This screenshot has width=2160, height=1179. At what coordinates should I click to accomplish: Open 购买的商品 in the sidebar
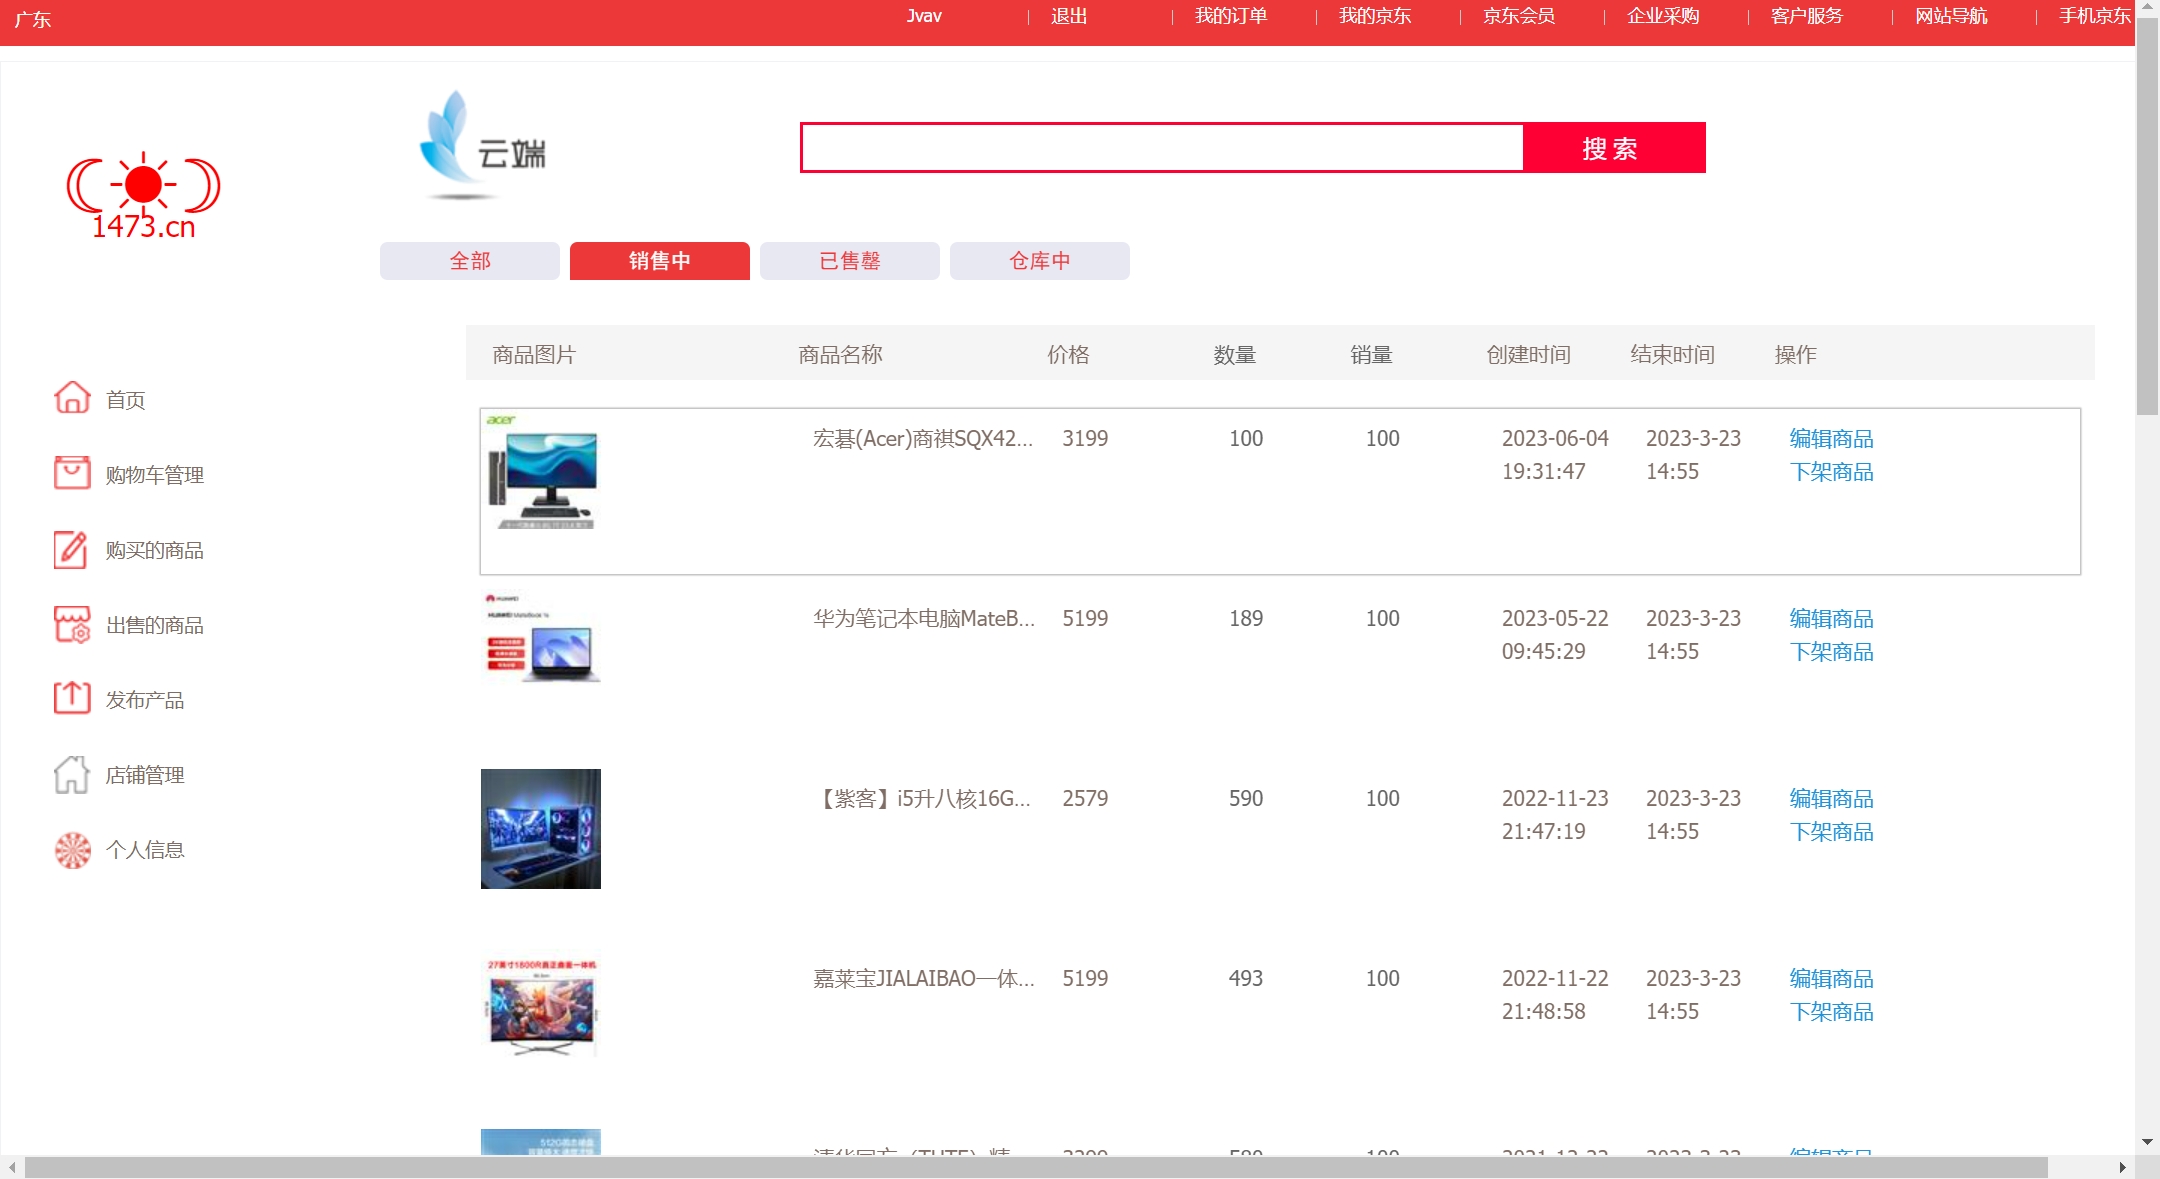tap(155, 550)
